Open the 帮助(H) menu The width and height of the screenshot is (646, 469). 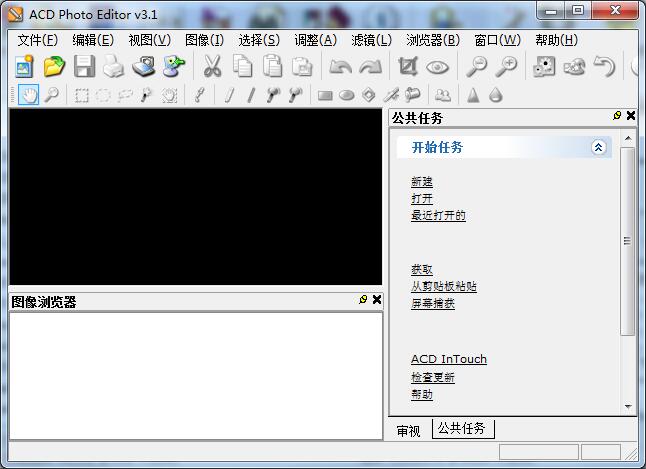557,40
